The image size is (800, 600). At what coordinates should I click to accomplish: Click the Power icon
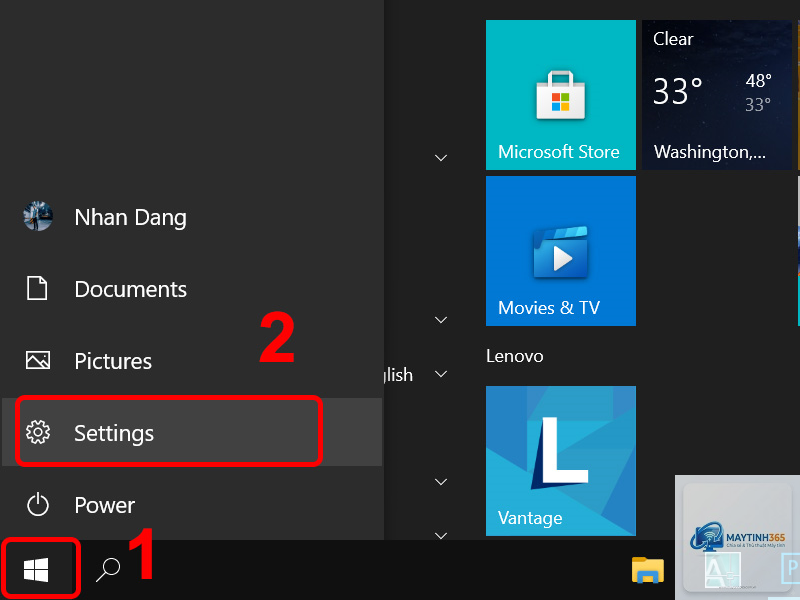pos(38,505)
